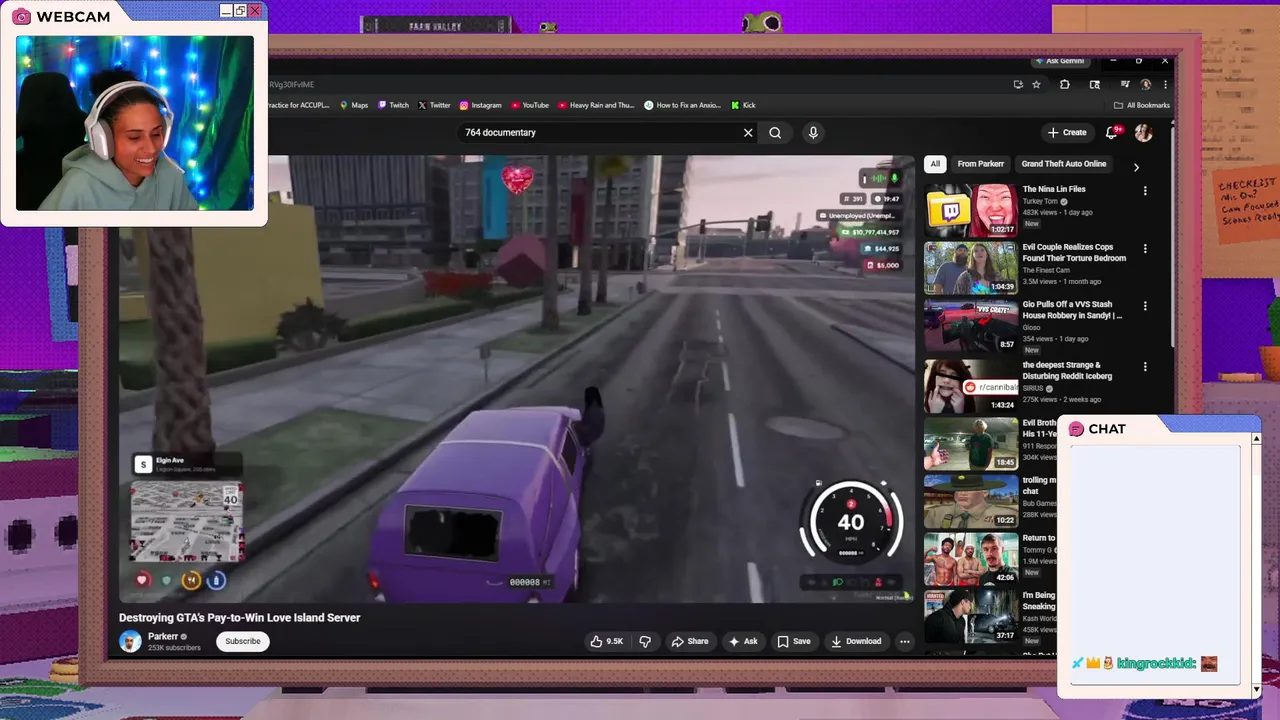
Task: Select the All filter chip
Action: click(935, 164)
